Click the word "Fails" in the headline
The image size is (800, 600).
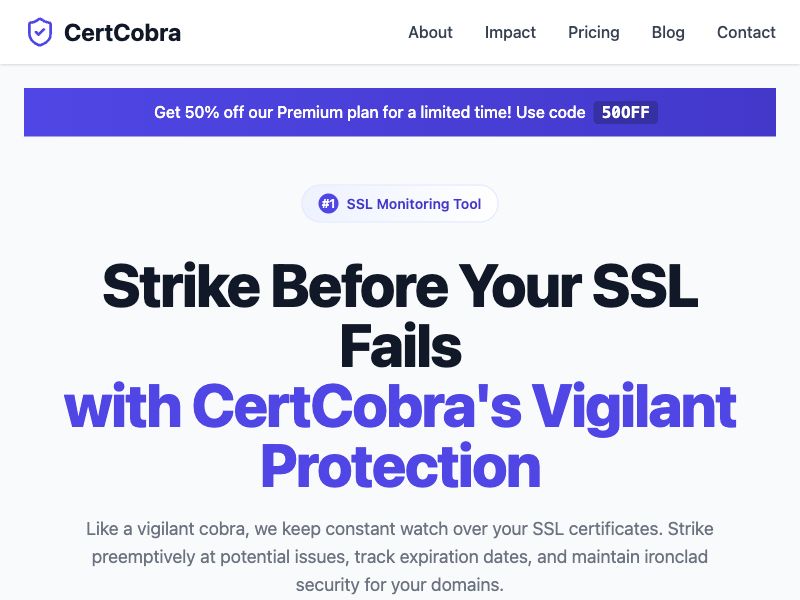pos(400,346)
